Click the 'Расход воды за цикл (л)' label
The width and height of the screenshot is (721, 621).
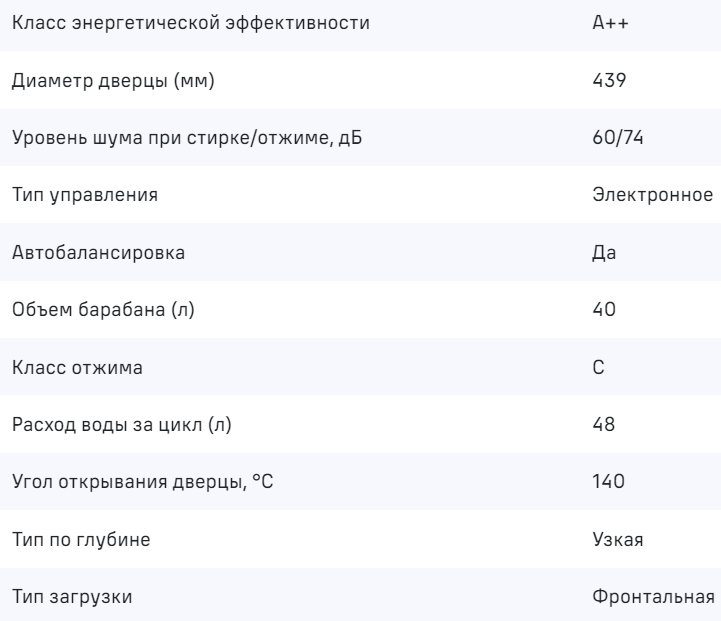click(121, 425)
